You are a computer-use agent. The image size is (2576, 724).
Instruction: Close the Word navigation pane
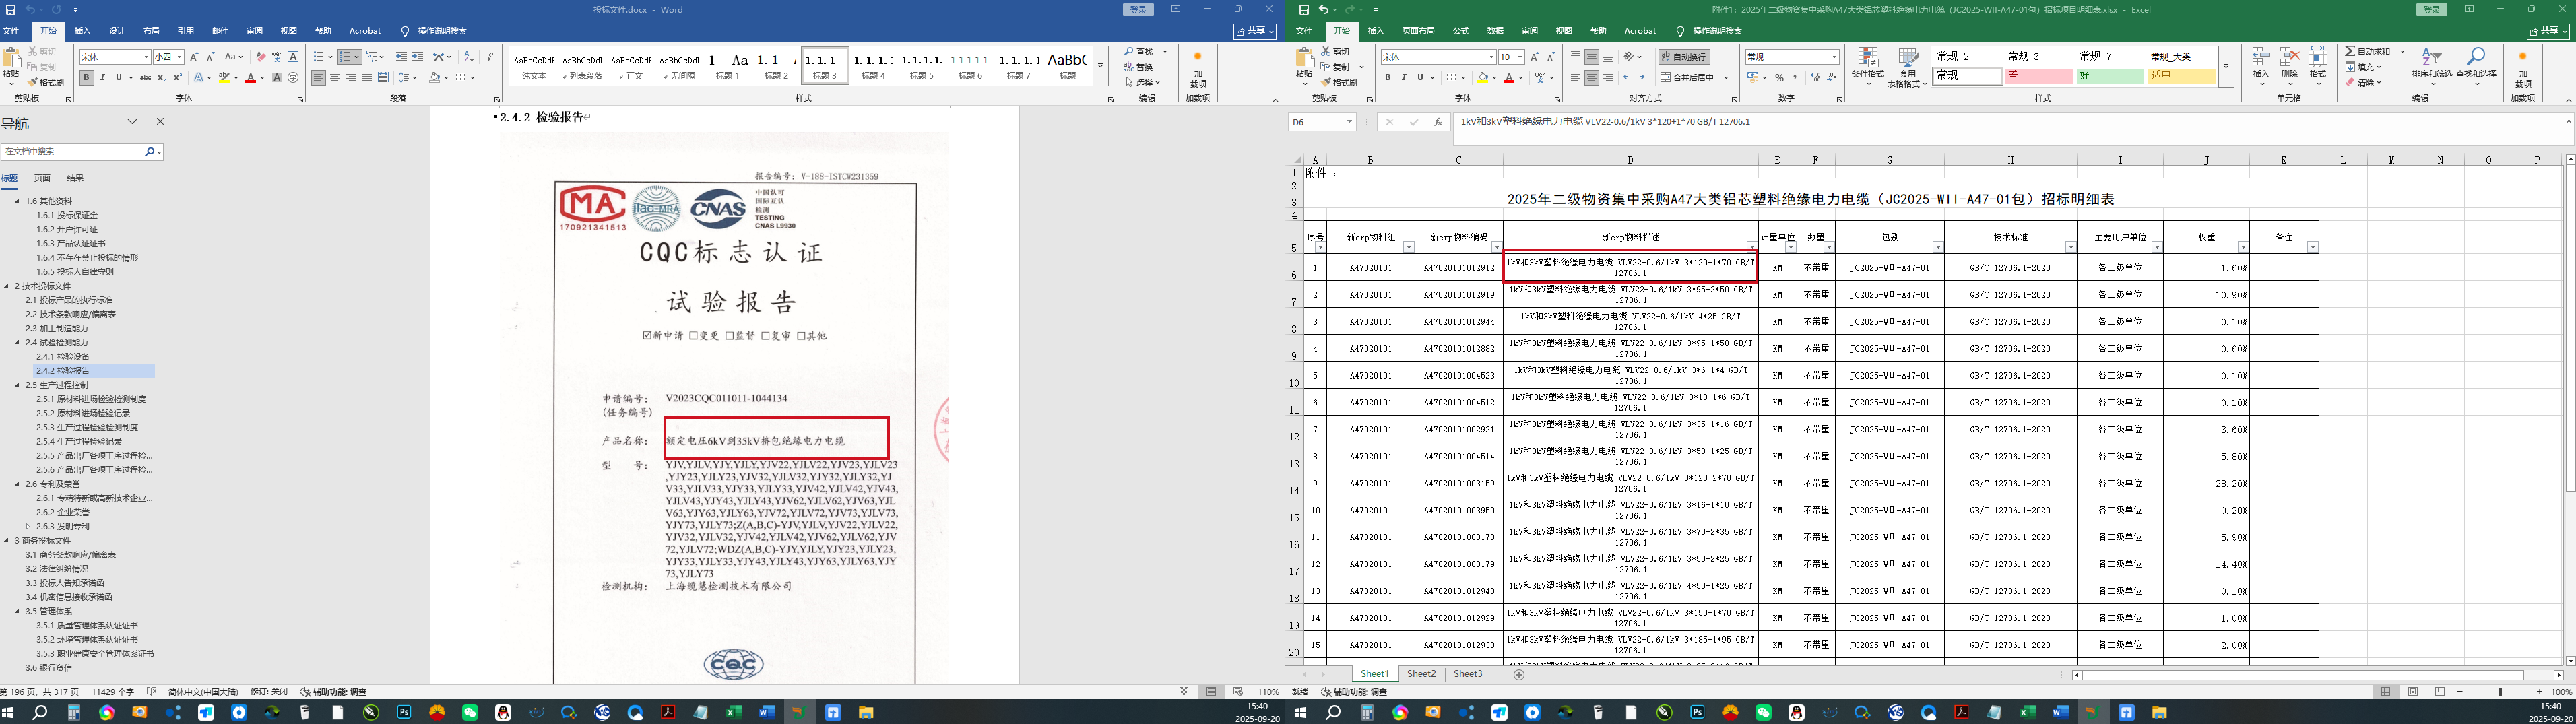[160, 122]
